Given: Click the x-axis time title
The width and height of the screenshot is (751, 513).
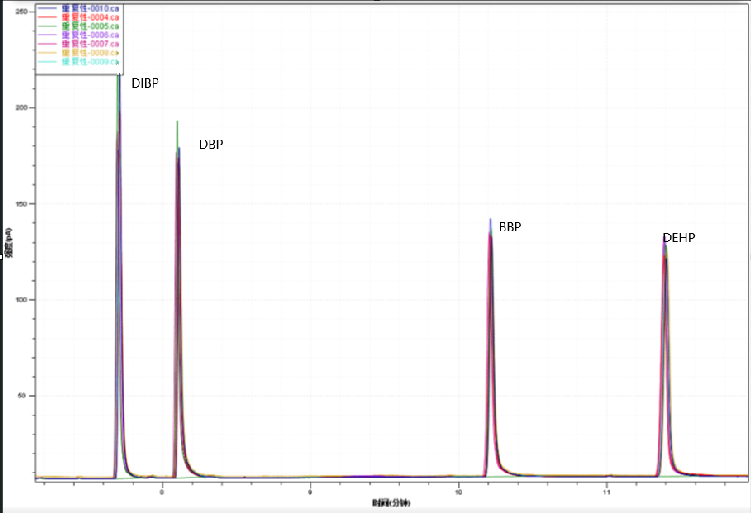Looking at the screenshot, I should click(391, 501).
